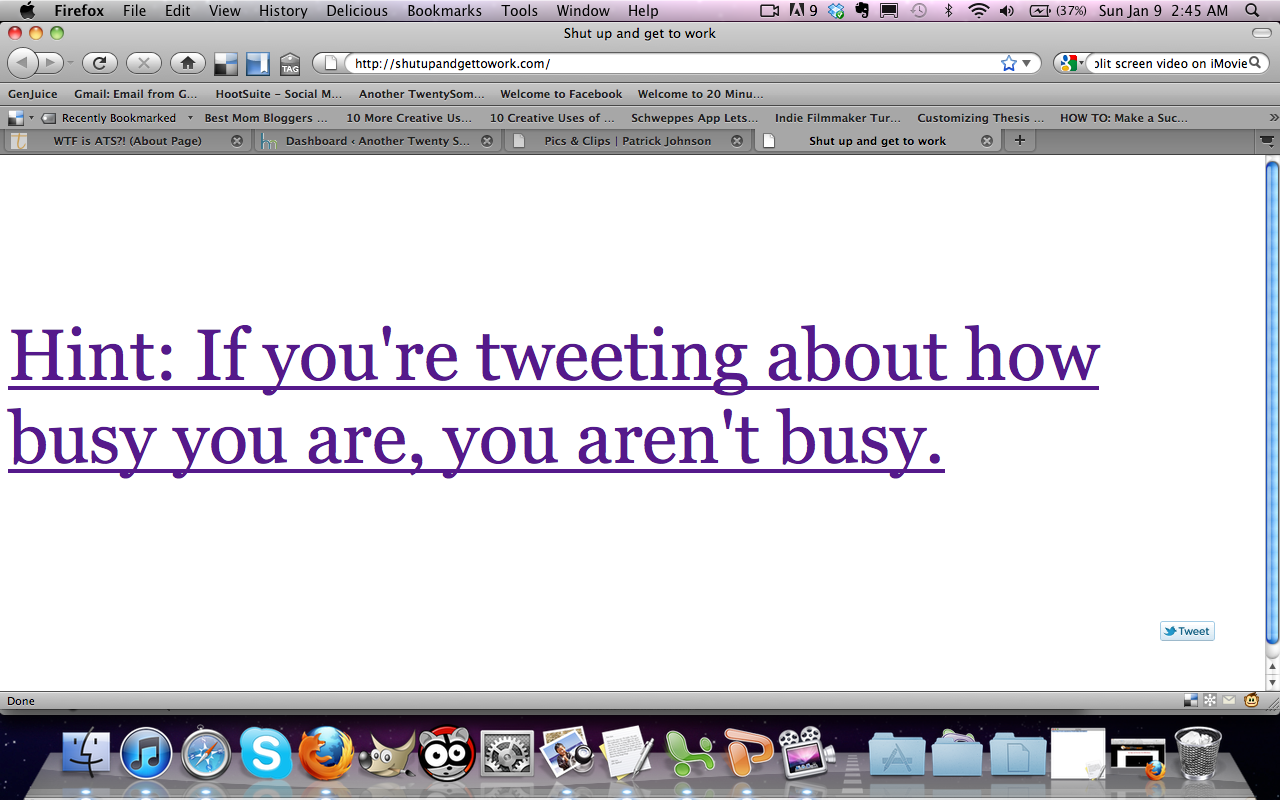
Task: Open Delicious bookmarks checkerboard icon in navigation toolbar
Action: point(227,64)
